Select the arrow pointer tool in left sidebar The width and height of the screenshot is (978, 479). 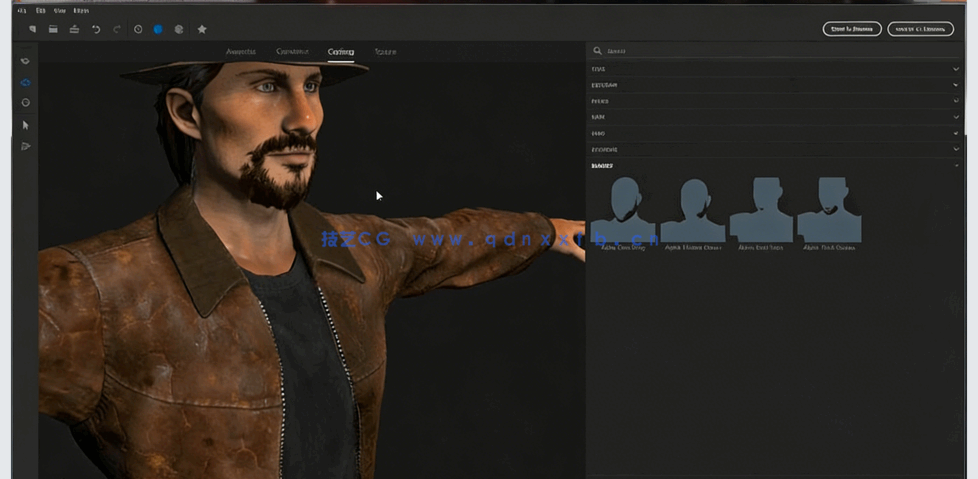click(x=26, y=125)
